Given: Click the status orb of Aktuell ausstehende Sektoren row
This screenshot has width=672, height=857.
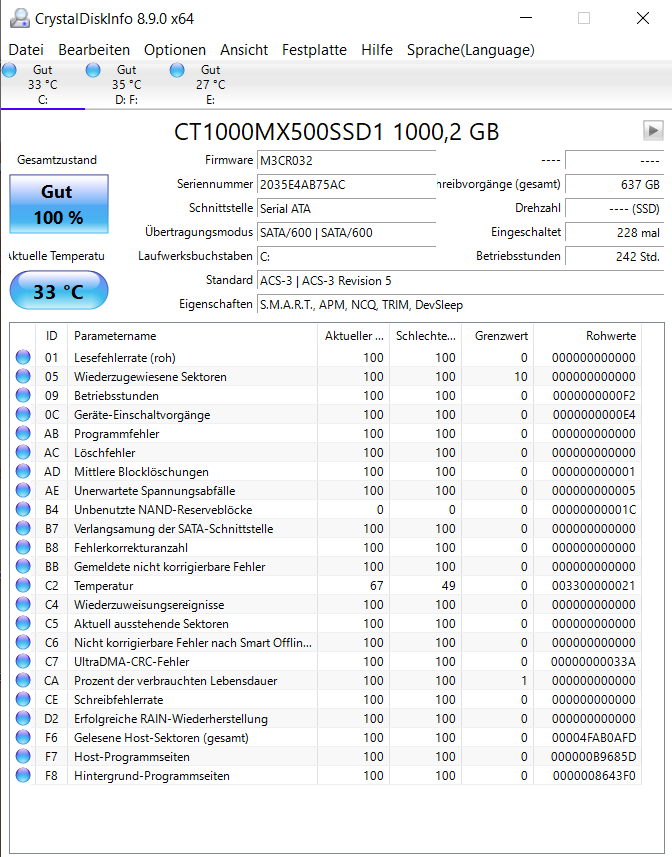Looking at the screenshot, I should pos(23,623).
